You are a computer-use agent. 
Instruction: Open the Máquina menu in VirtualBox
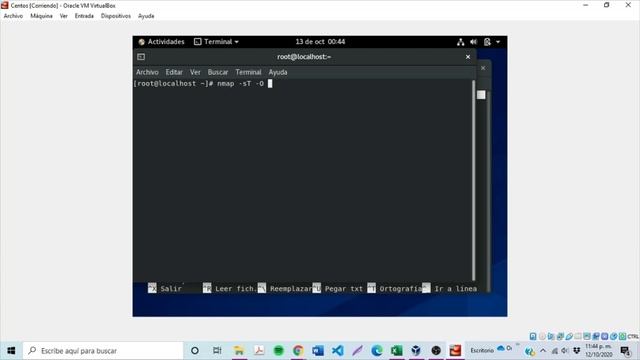[x=41, y=16]
